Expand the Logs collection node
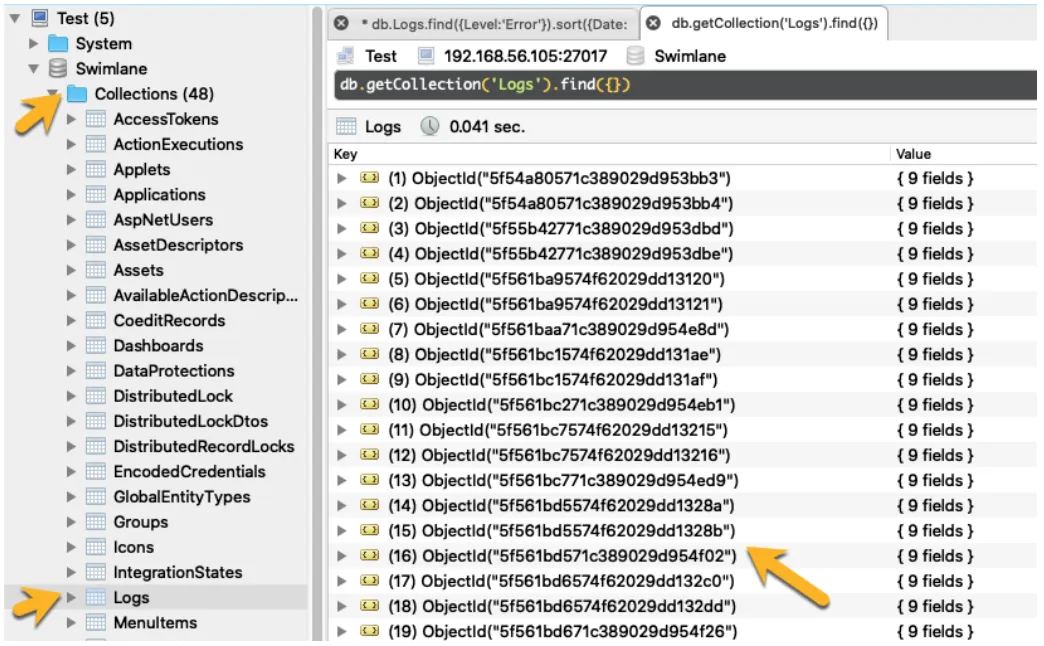 71,597
